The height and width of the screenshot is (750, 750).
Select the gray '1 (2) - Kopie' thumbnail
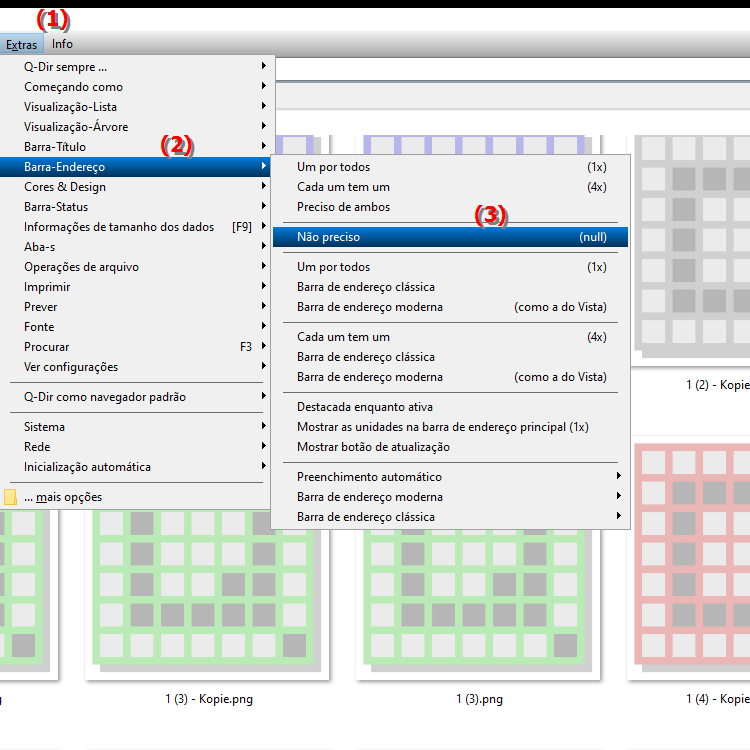pyautogui.click(x=692, y=249)
